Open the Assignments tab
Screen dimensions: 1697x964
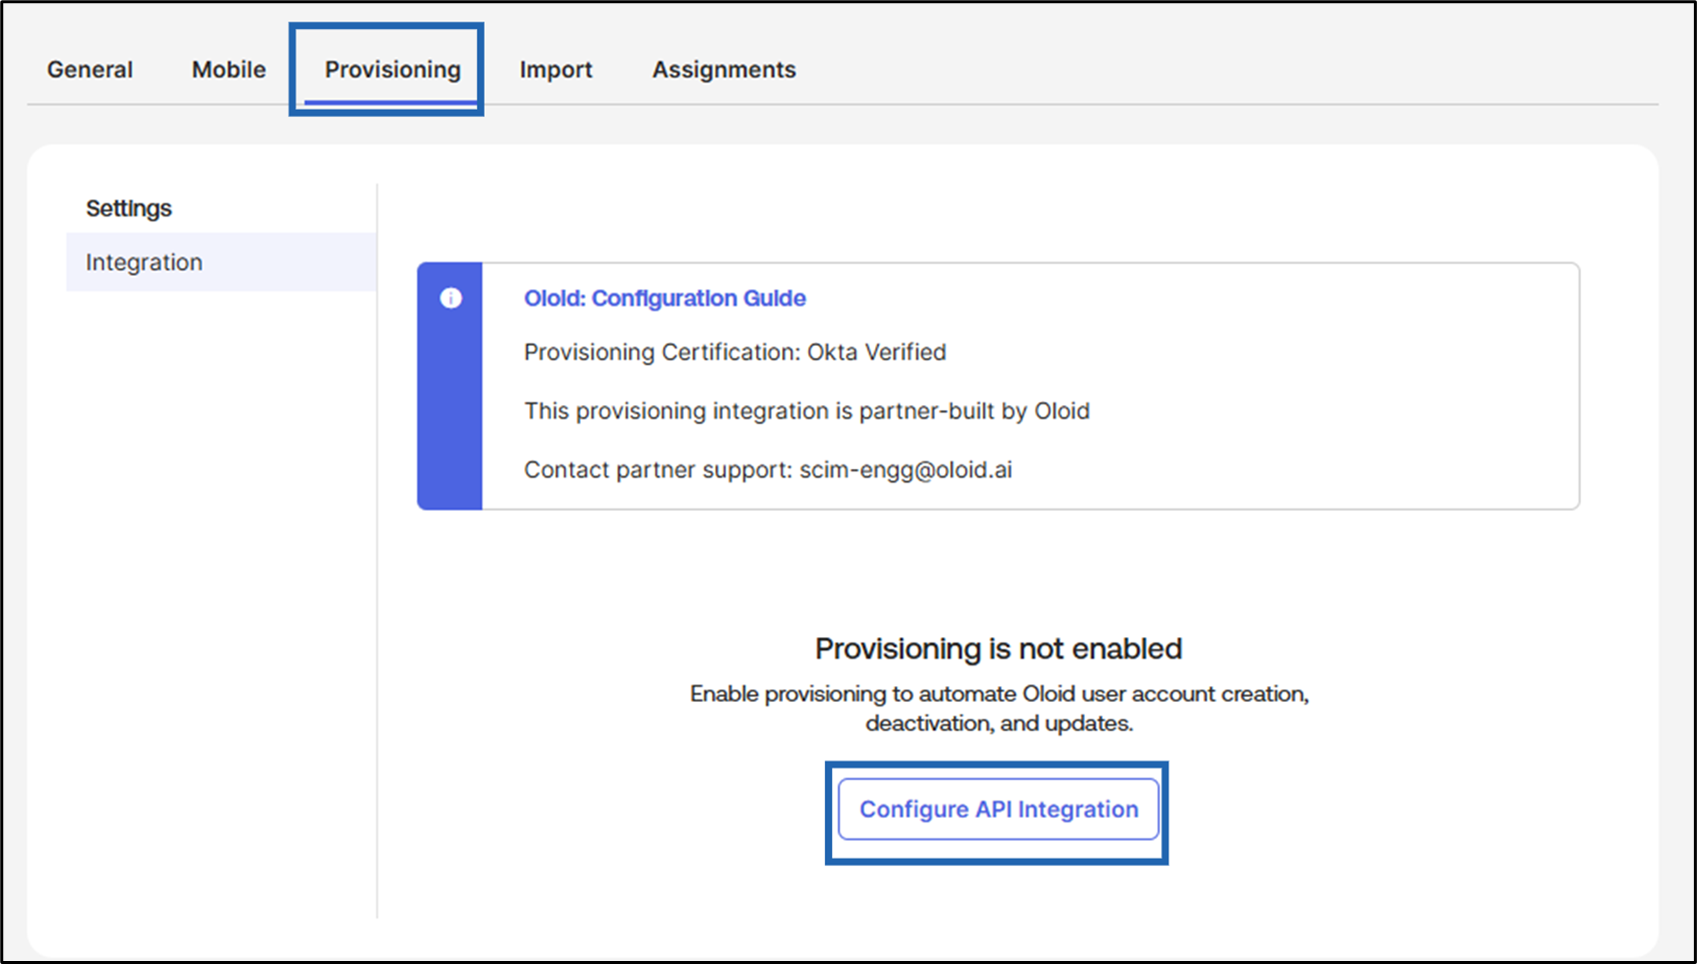click(724, 70)
